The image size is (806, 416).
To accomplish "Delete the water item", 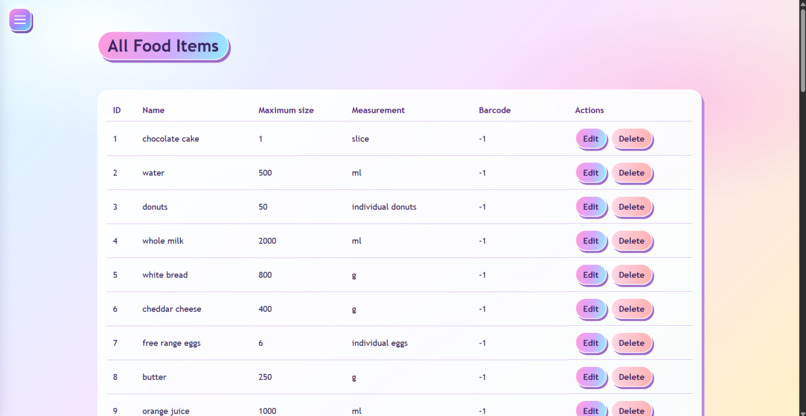I will 631,173.
